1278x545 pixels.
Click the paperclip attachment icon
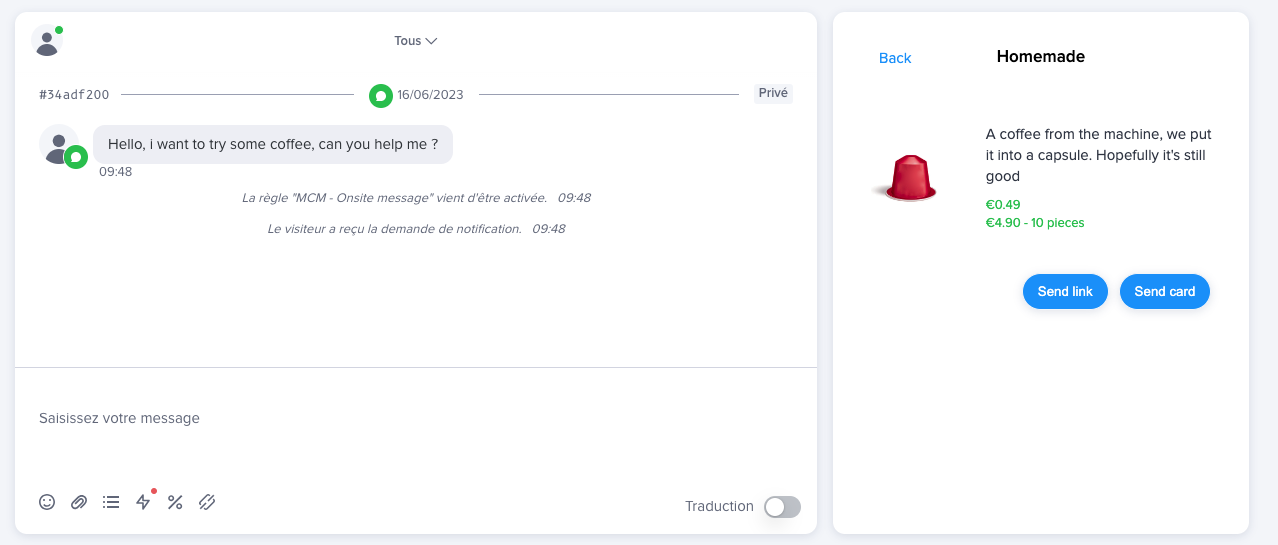79,502
